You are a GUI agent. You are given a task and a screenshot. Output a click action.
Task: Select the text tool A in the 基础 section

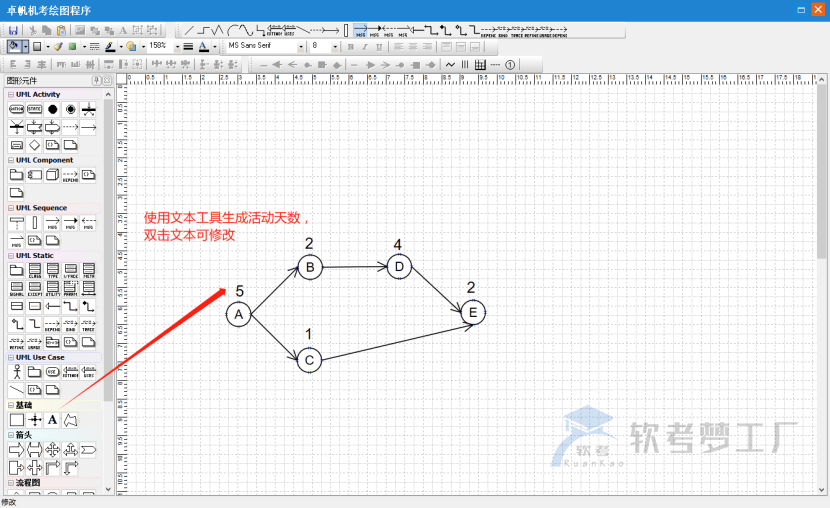(53, 420)
